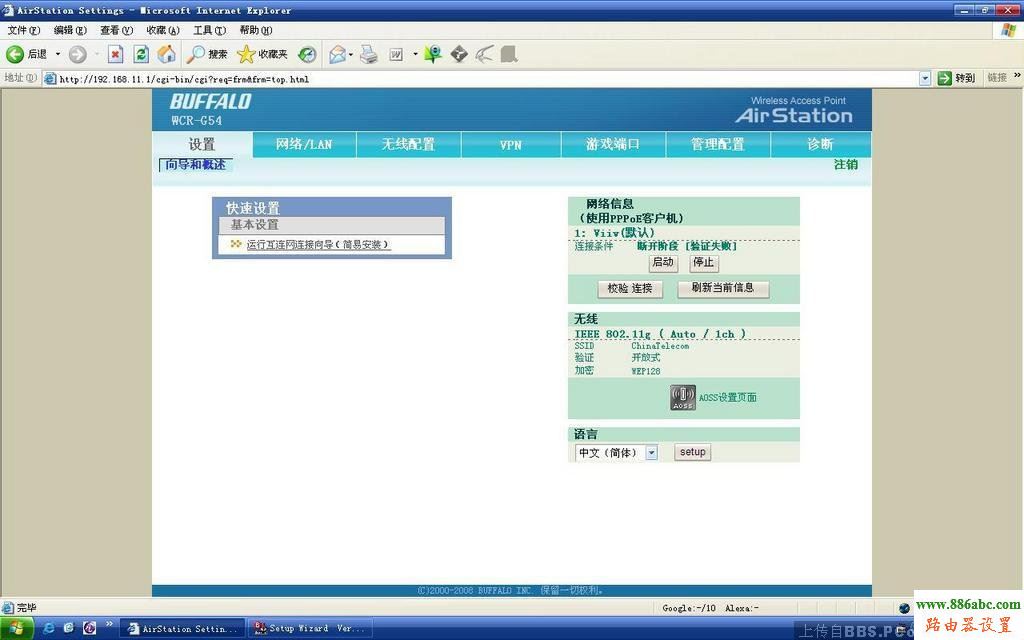1024x640 pixels.
Task: Click the 刷新当前信息 button
Action: pos(723,288)
